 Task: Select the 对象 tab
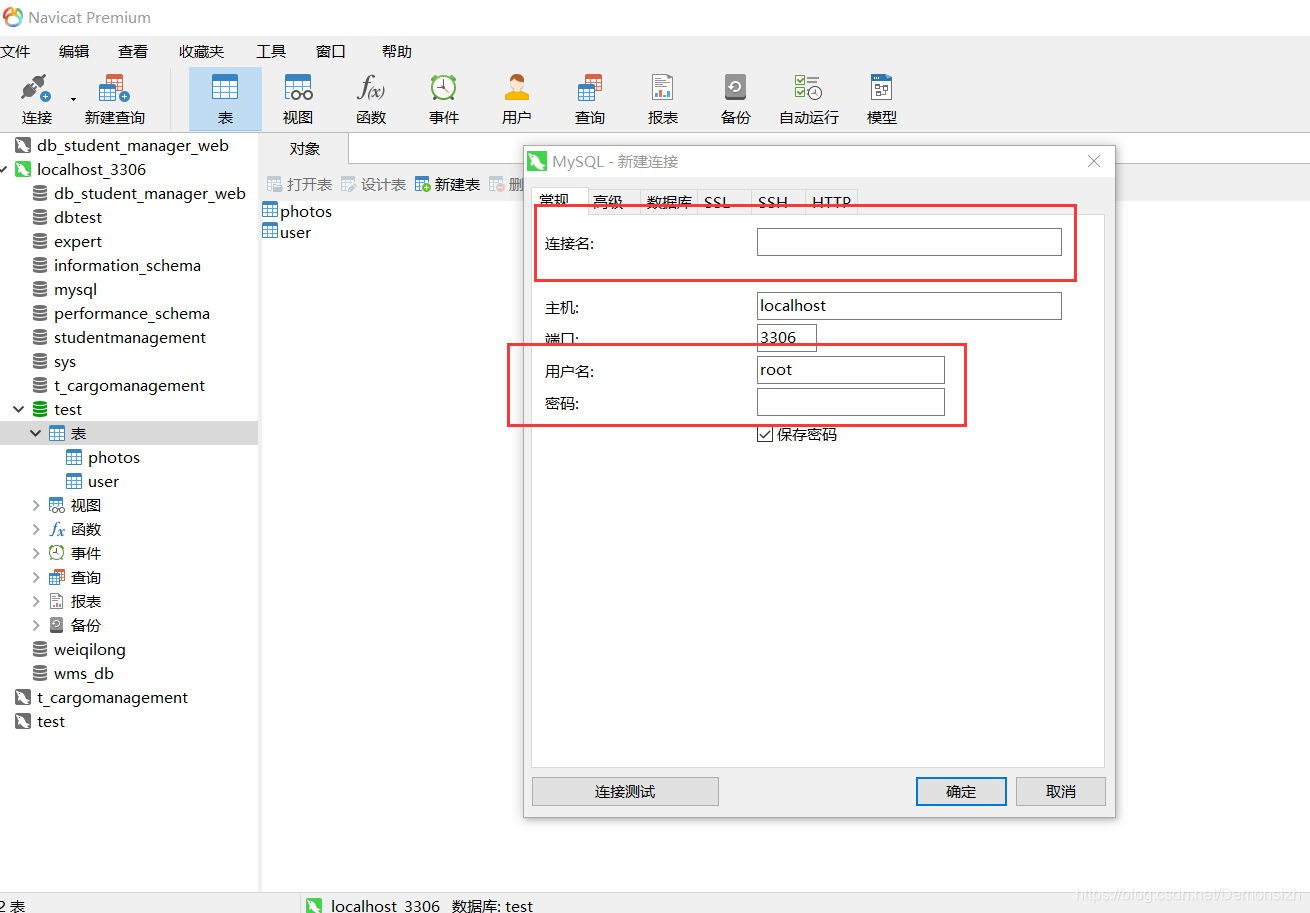[x=305, y=149]
